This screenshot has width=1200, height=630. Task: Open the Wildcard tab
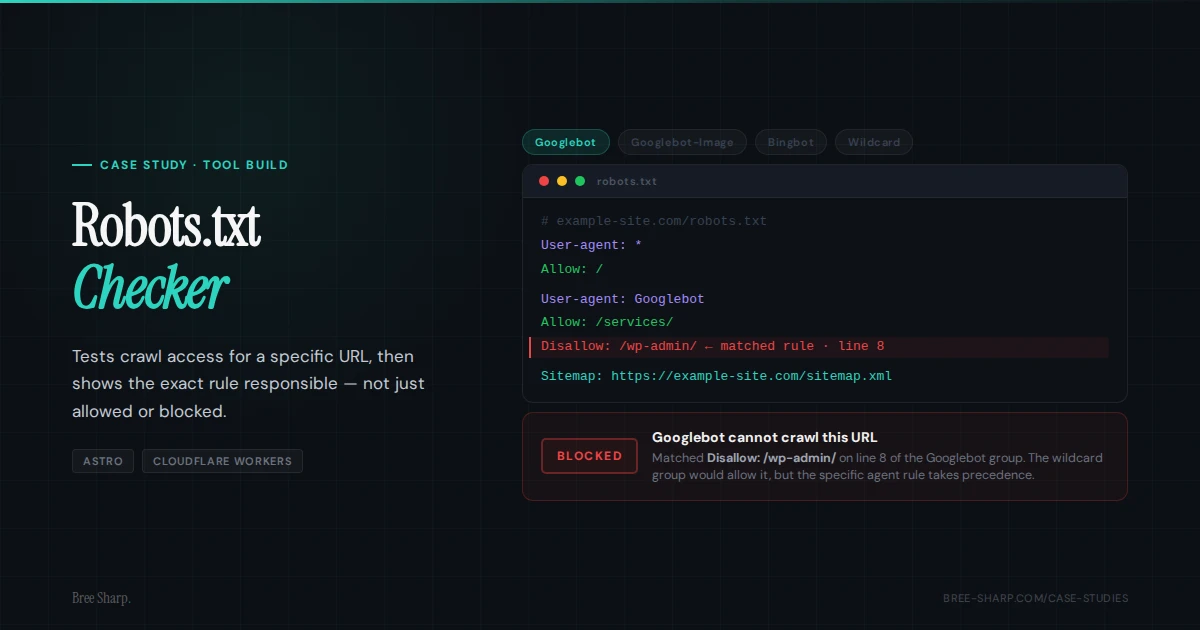point(874,142)
